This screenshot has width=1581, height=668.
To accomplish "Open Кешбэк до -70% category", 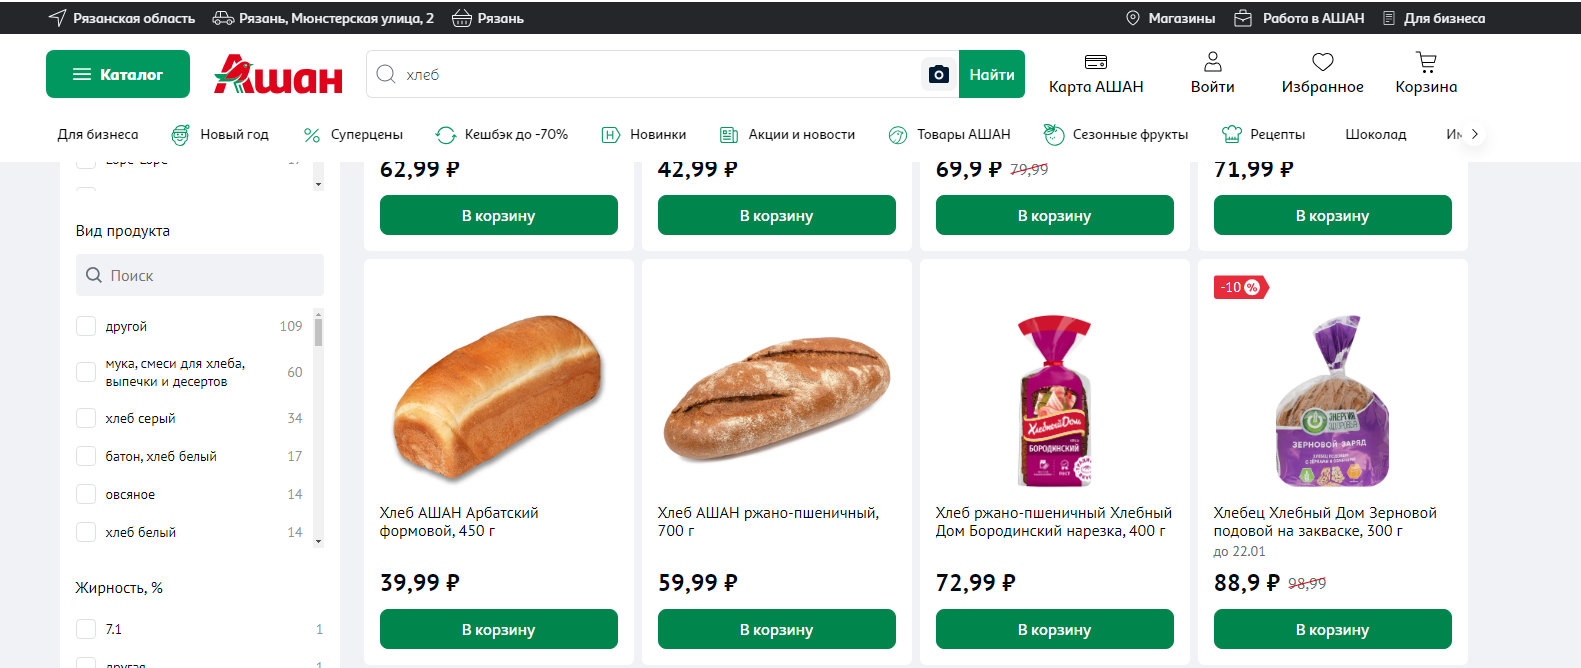I will 502,134.
